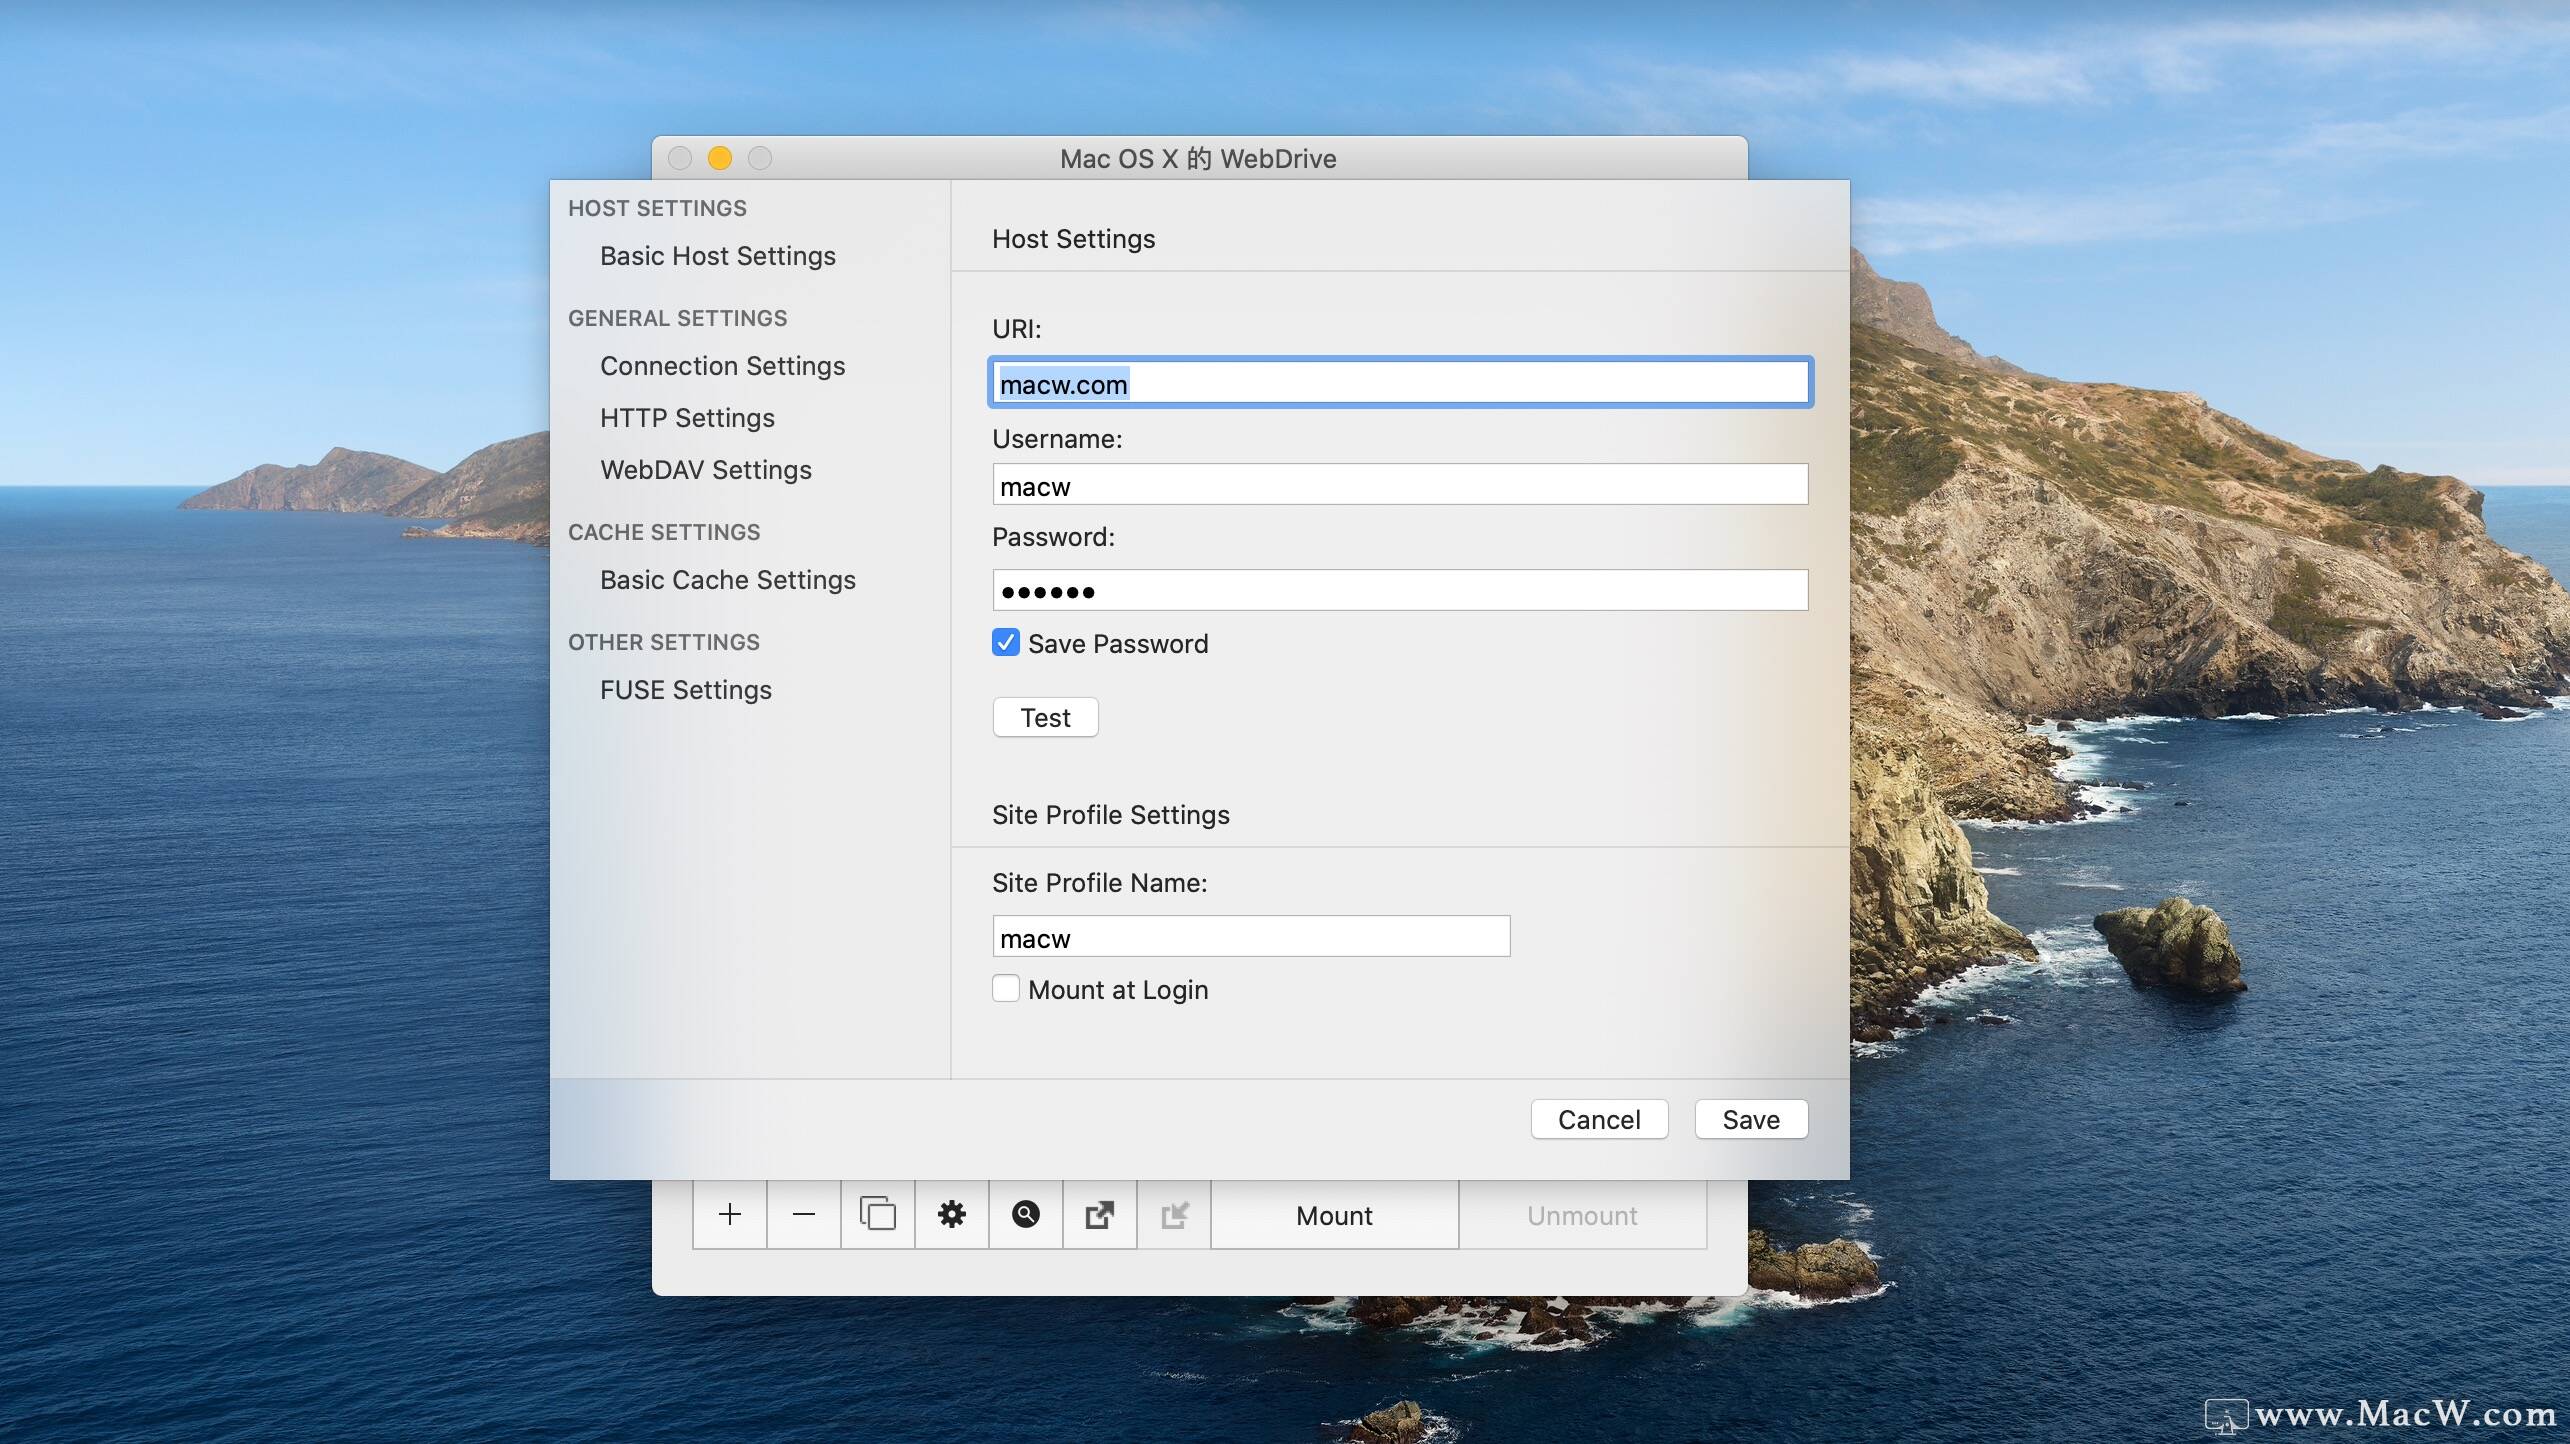2570x1444 pixels.
Task: Click the add site plus icon
Action: [730, 1215]
